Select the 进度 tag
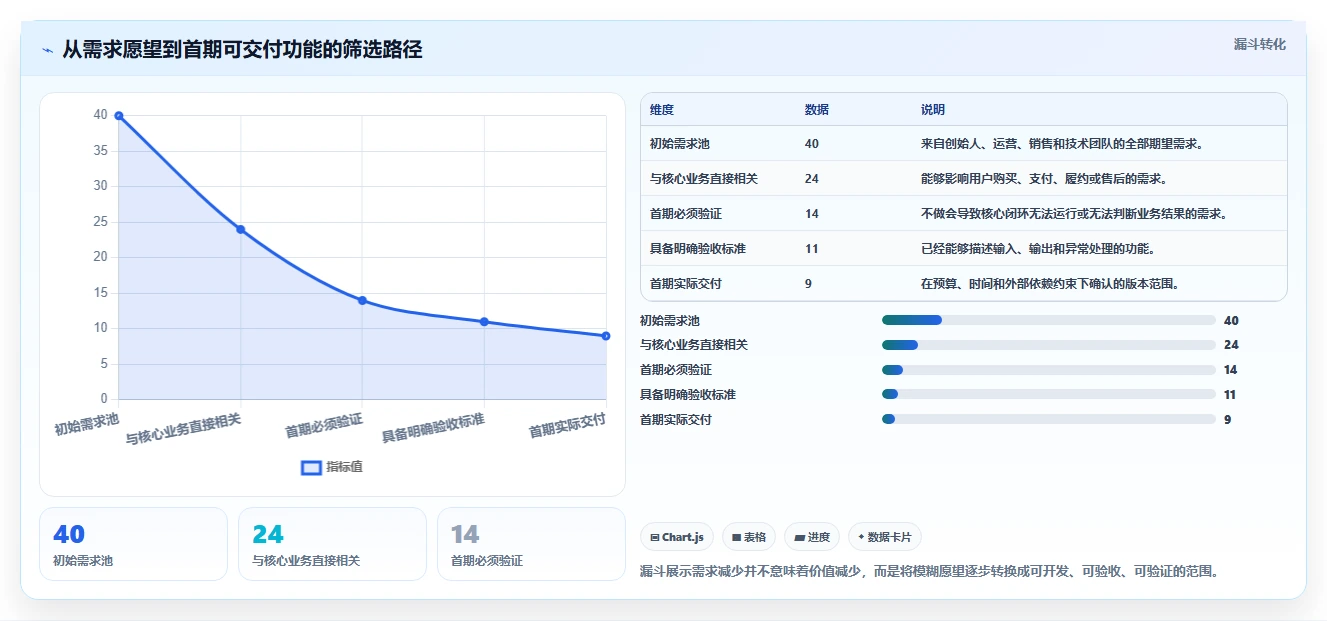The image size is (1327, 621). (x=812, y=537)
